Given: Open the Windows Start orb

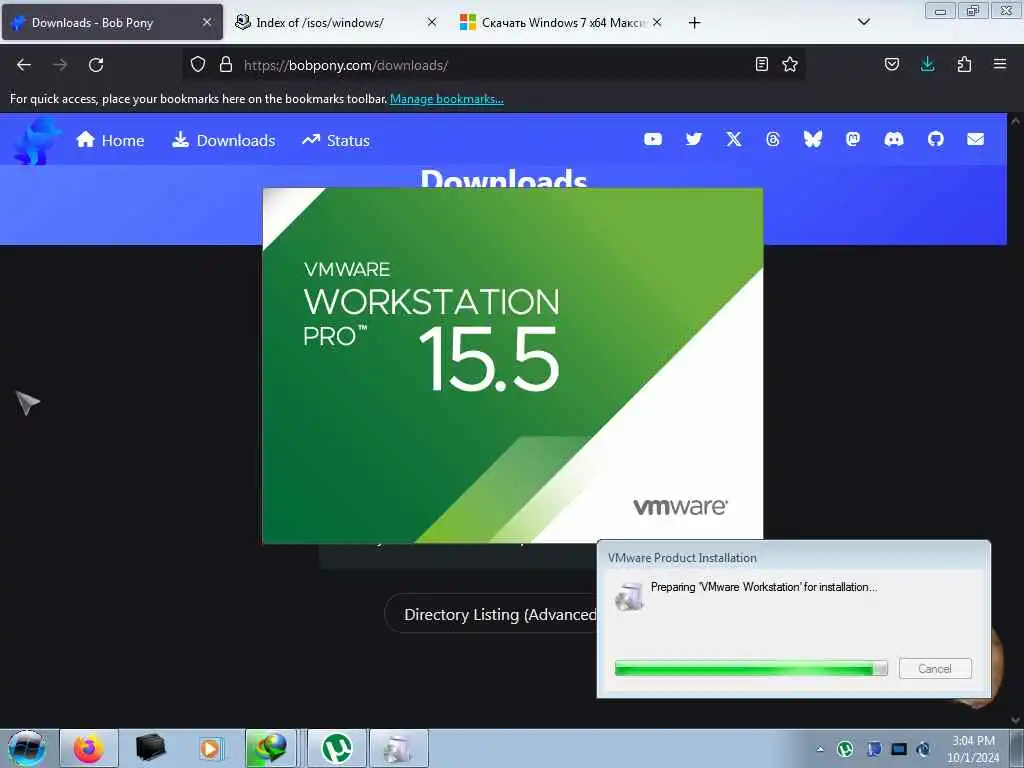Looking at the screenshot, I should tap(27, 748).
